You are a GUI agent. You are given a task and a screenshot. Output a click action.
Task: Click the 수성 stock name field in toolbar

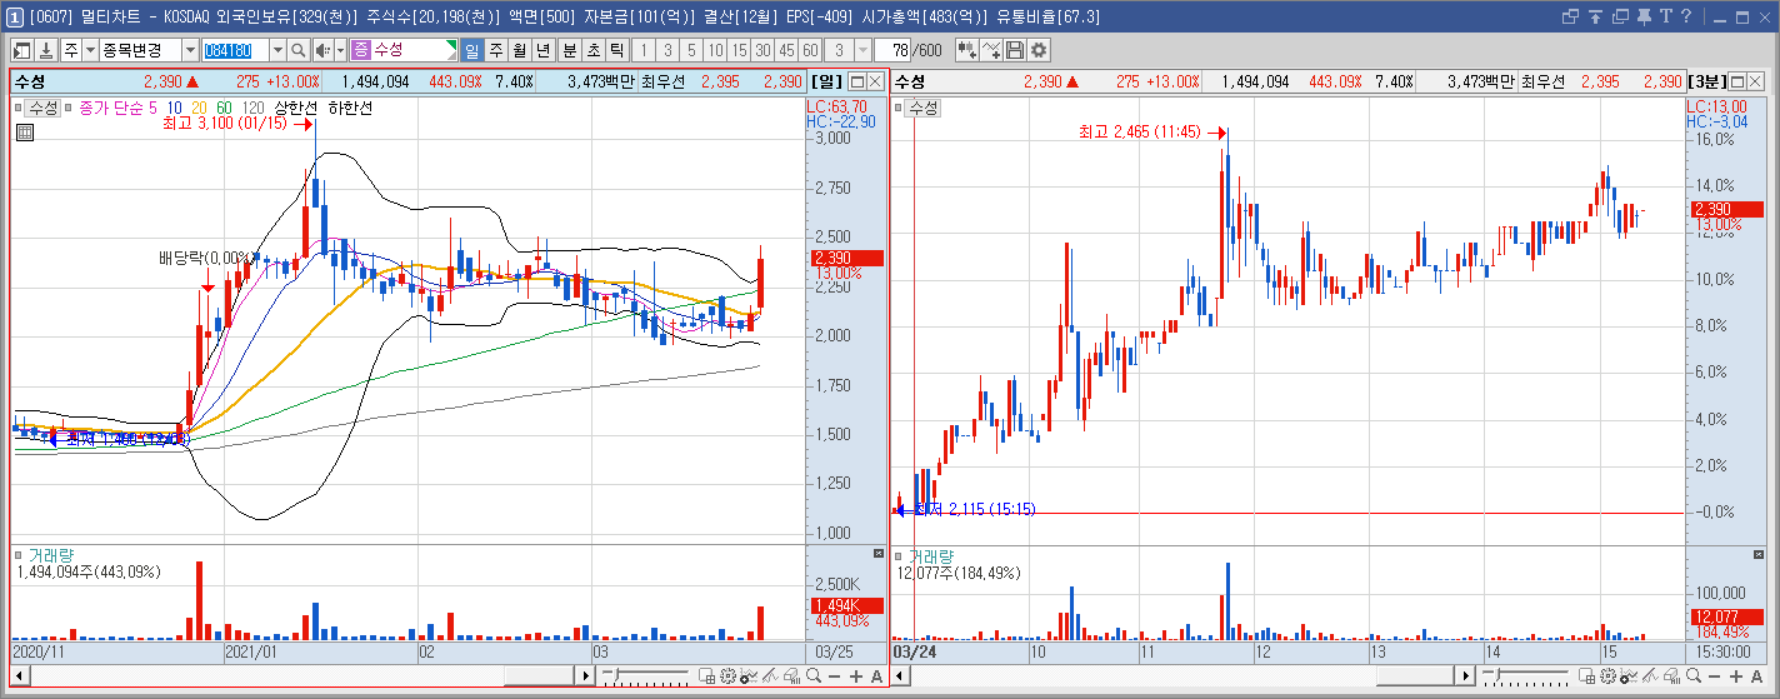404,50
